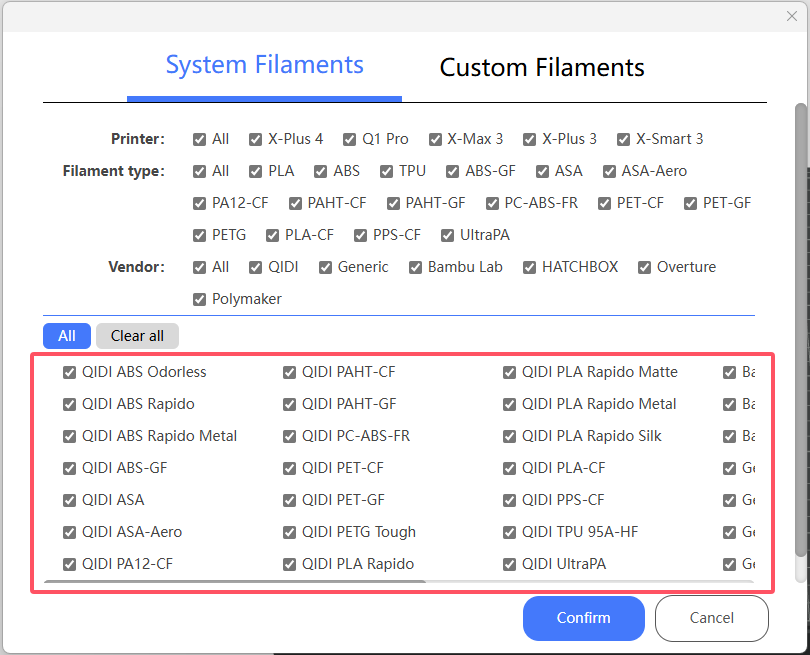Toggle QIDI PLA Rapido Silk filament
Image resolution: width=810 pixels, height=655 pixels.
[509, 436]
